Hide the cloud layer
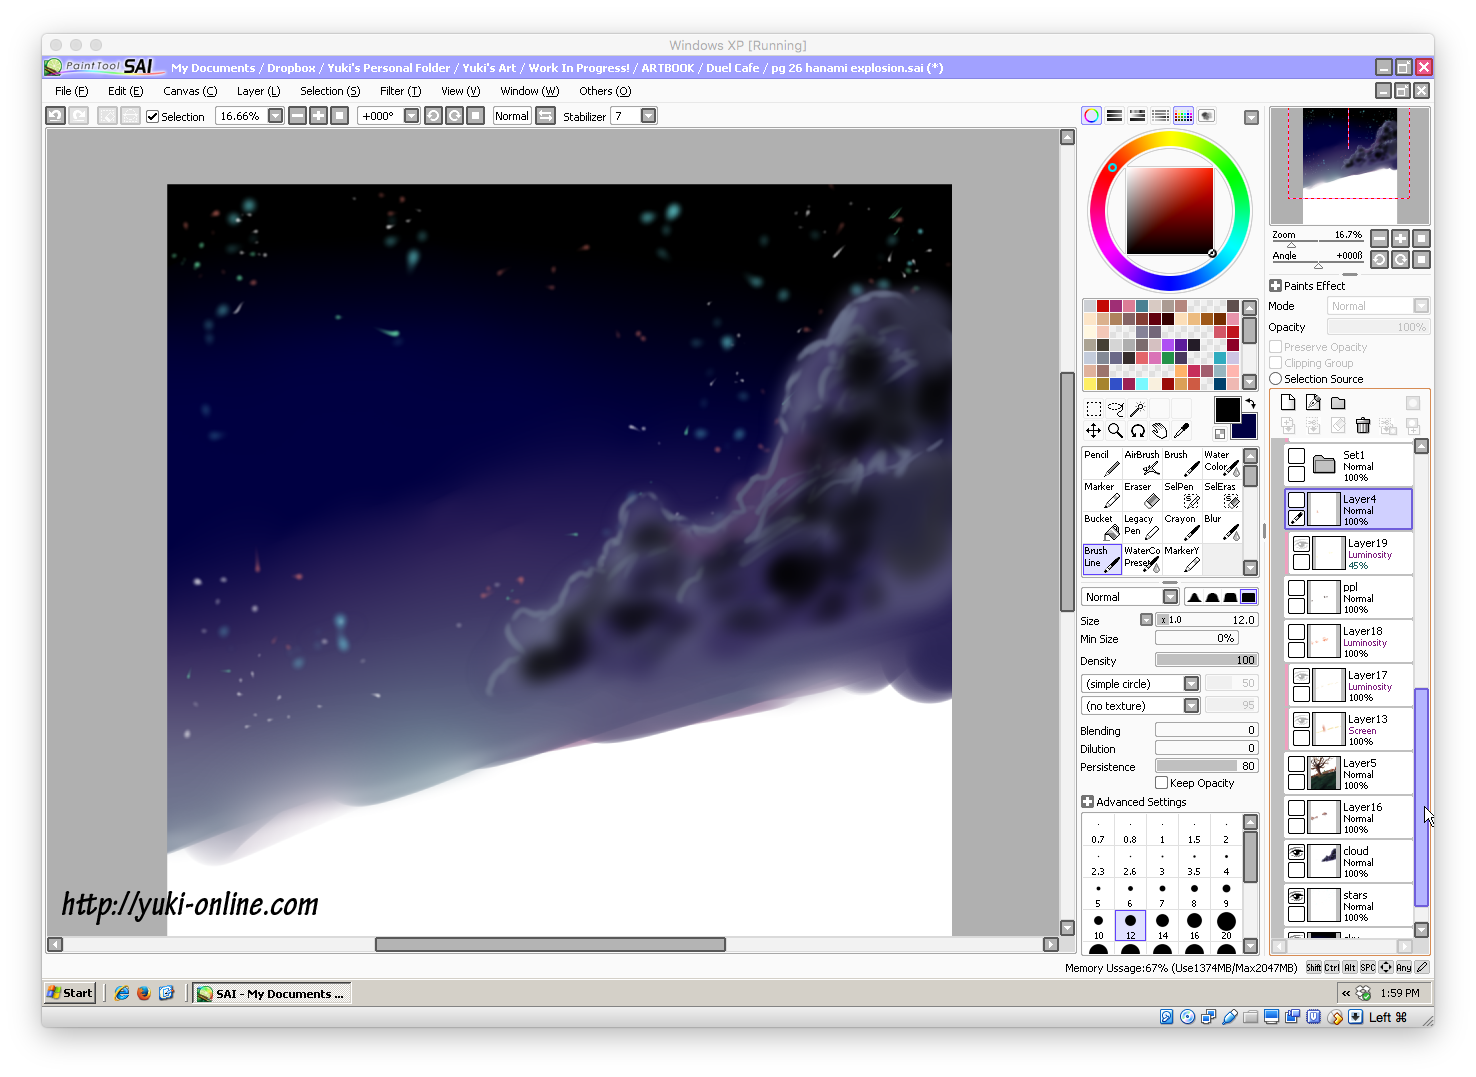1476x1077 pixels. pos(1296,853)
